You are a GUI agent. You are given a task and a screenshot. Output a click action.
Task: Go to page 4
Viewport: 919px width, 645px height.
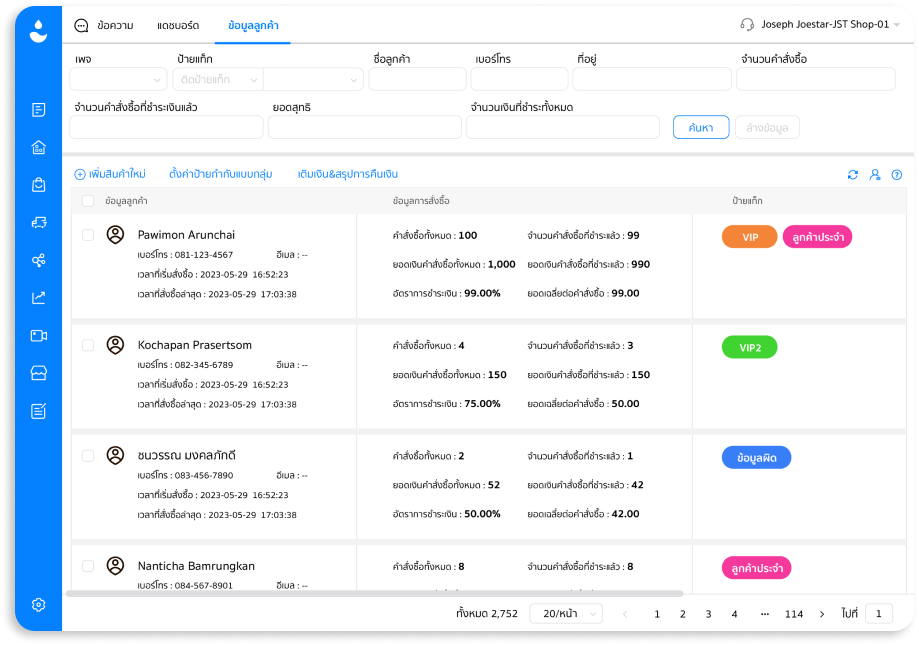pyautogui.click(x=734, y=614)
